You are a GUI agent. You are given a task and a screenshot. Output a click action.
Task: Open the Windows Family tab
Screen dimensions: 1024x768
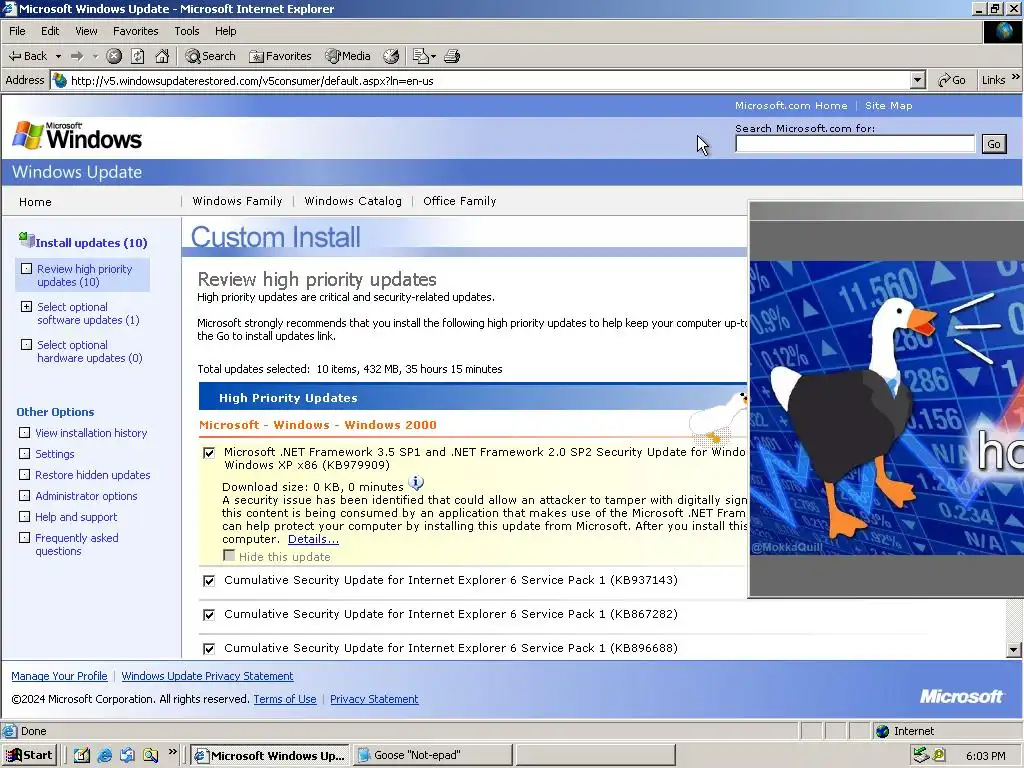coord(237,201)
